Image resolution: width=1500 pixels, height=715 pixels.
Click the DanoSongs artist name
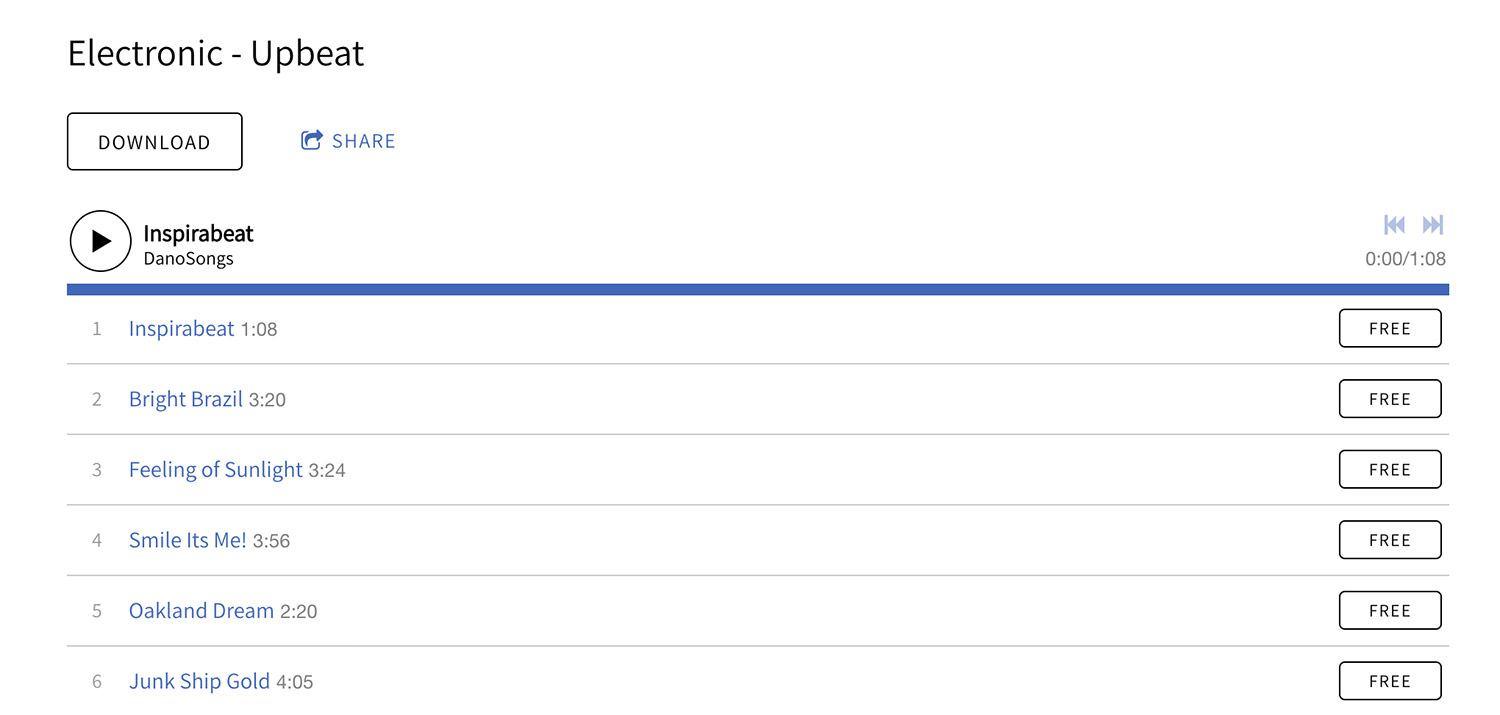tap(189, 259)
